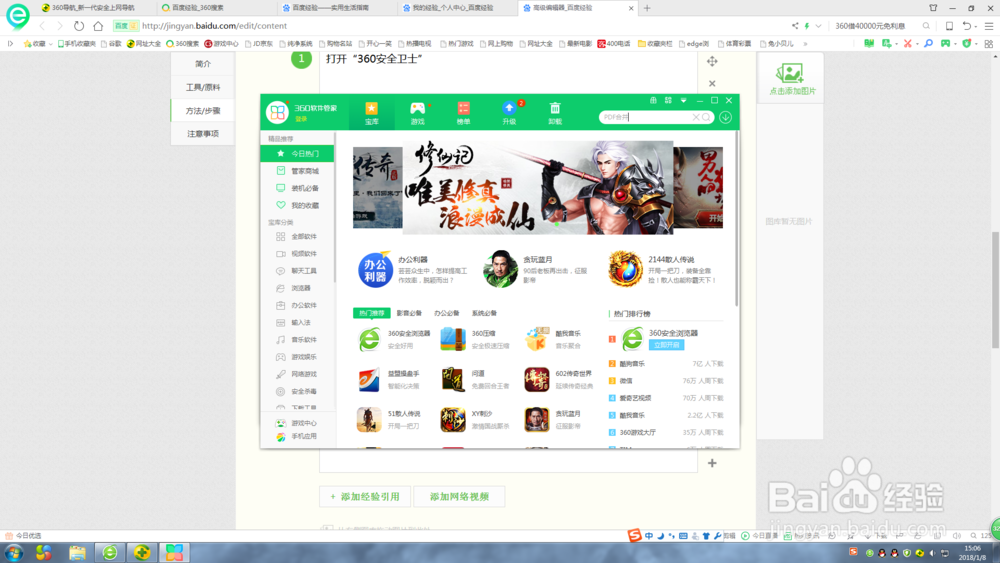Open the 卸载 uninstall trash tab
1000x563 pixels.
(x=555, y=113)
